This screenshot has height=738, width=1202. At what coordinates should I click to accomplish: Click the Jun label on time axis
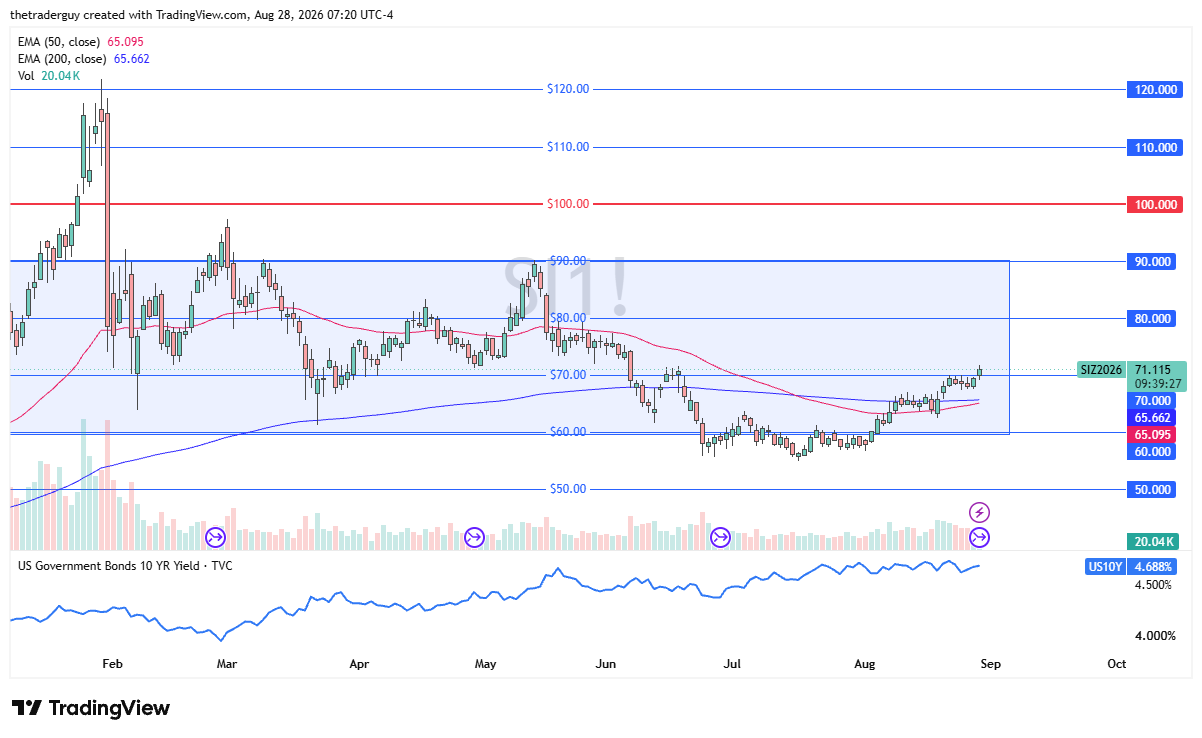(x=606, y=663)
